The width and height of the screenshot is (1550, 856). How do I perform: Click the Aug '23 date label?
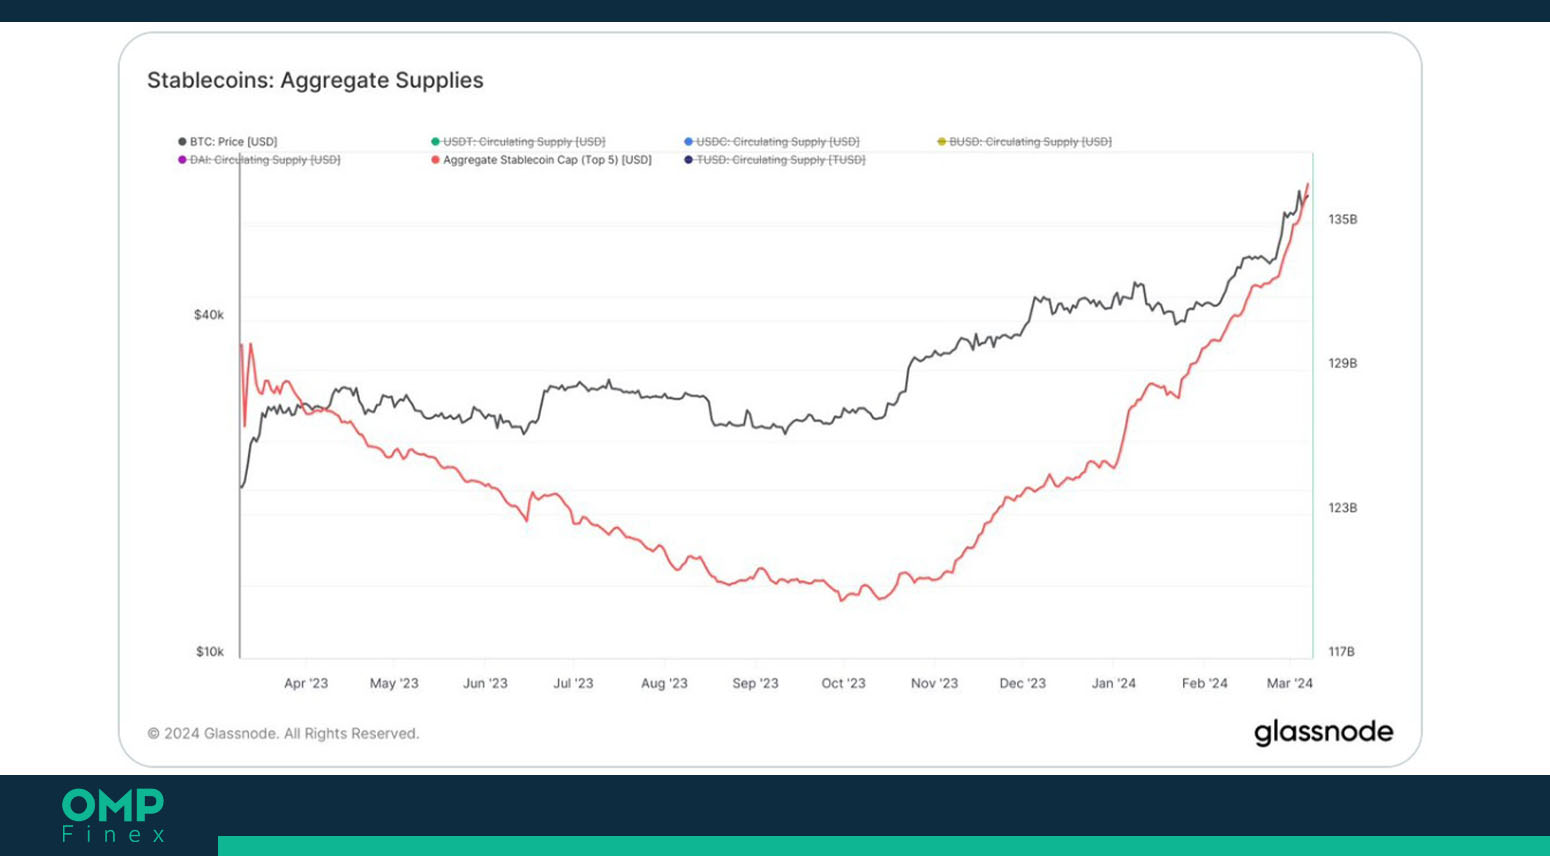[664, 684]
